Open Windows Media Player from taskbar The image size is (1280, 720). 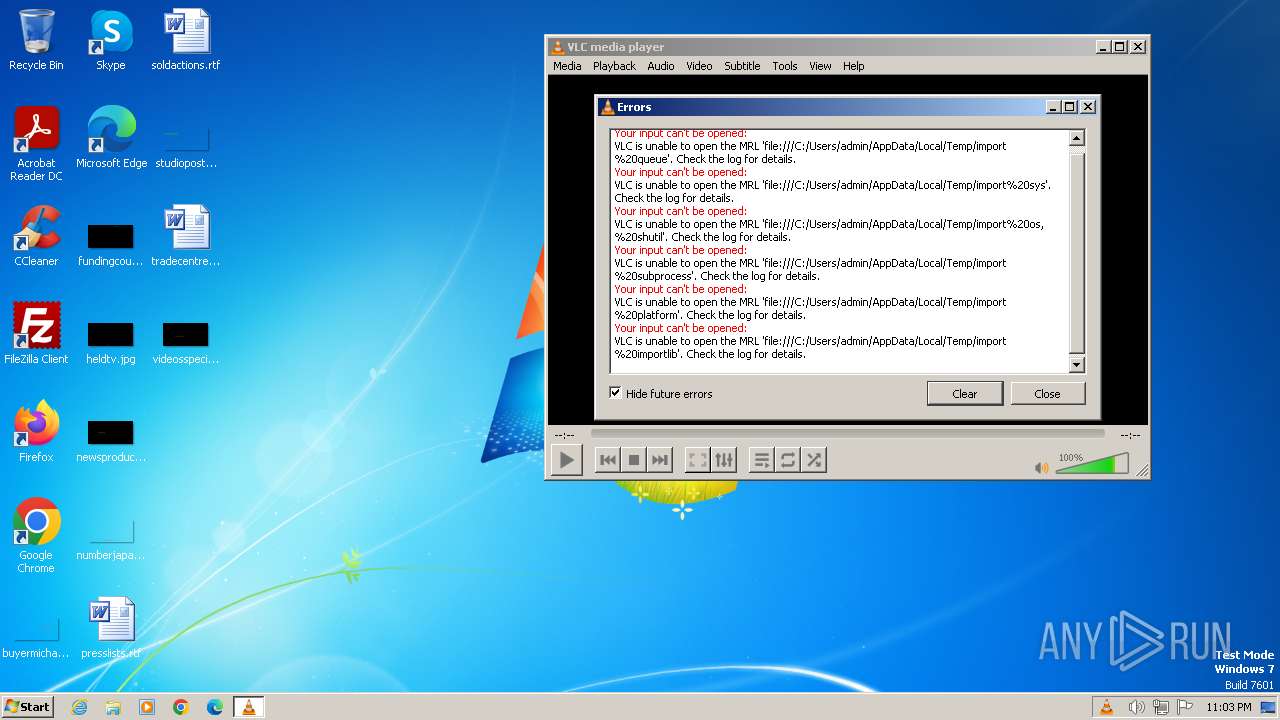coord(147,707)
